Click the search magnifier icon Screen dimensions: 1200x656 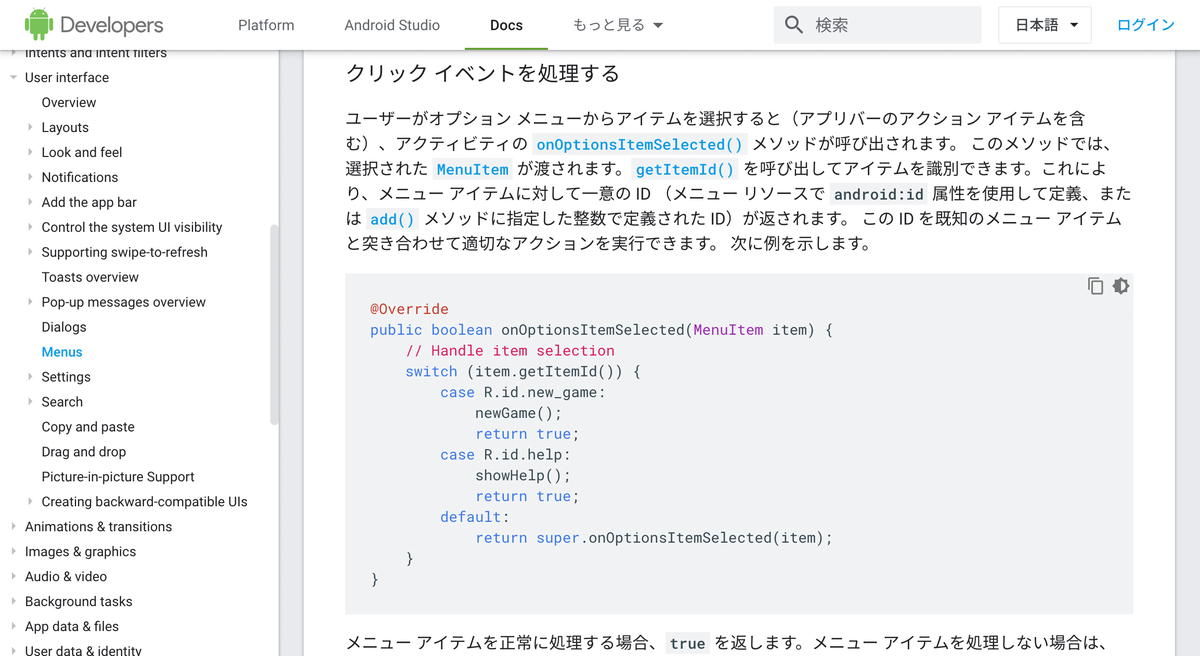[x=794, y=25]
